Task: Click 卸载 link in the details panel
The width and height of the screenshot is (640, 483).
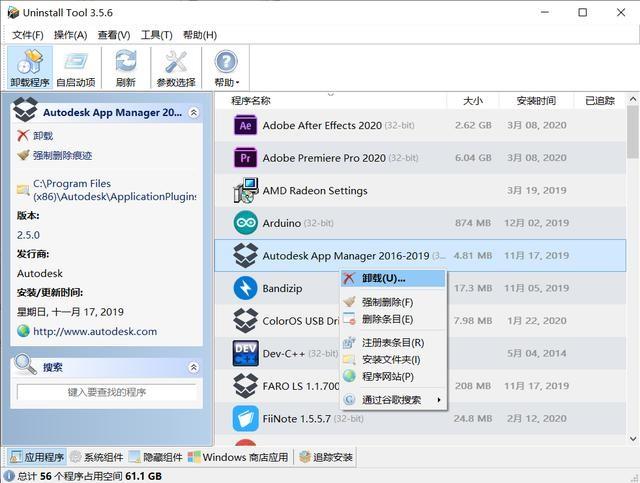Action: 43,136
